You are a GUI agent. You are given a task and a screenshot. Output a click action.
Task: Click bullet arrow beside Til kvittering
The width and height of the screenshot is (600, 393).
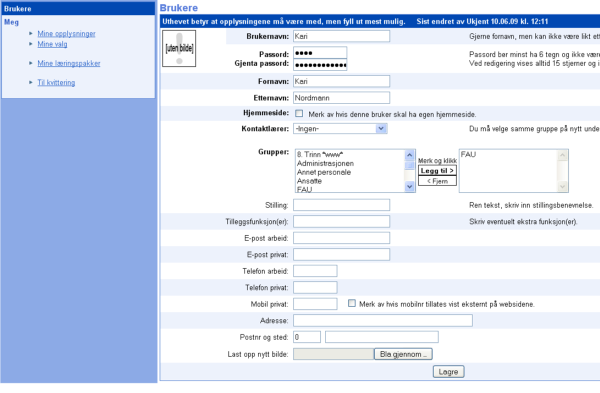pyautogui.click(x=31, y=82)
